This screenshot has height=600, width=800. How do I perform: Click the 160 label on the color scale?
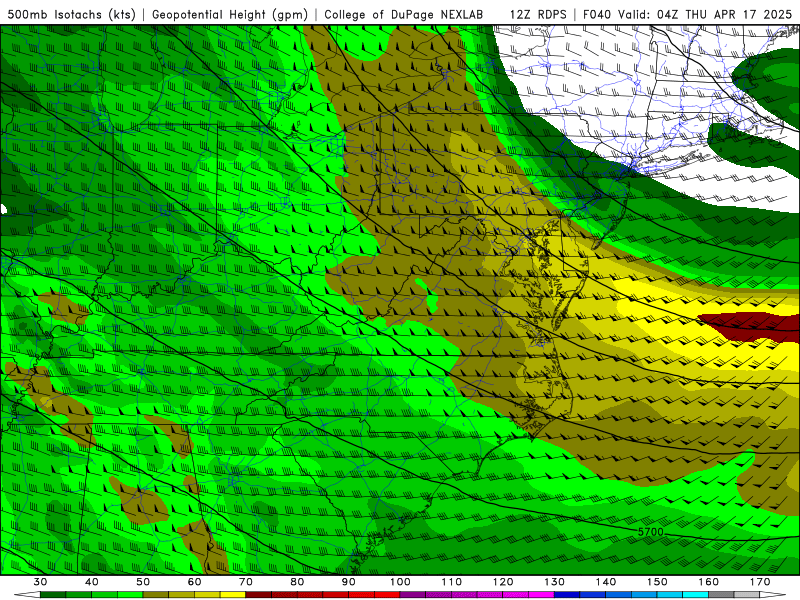709,582
